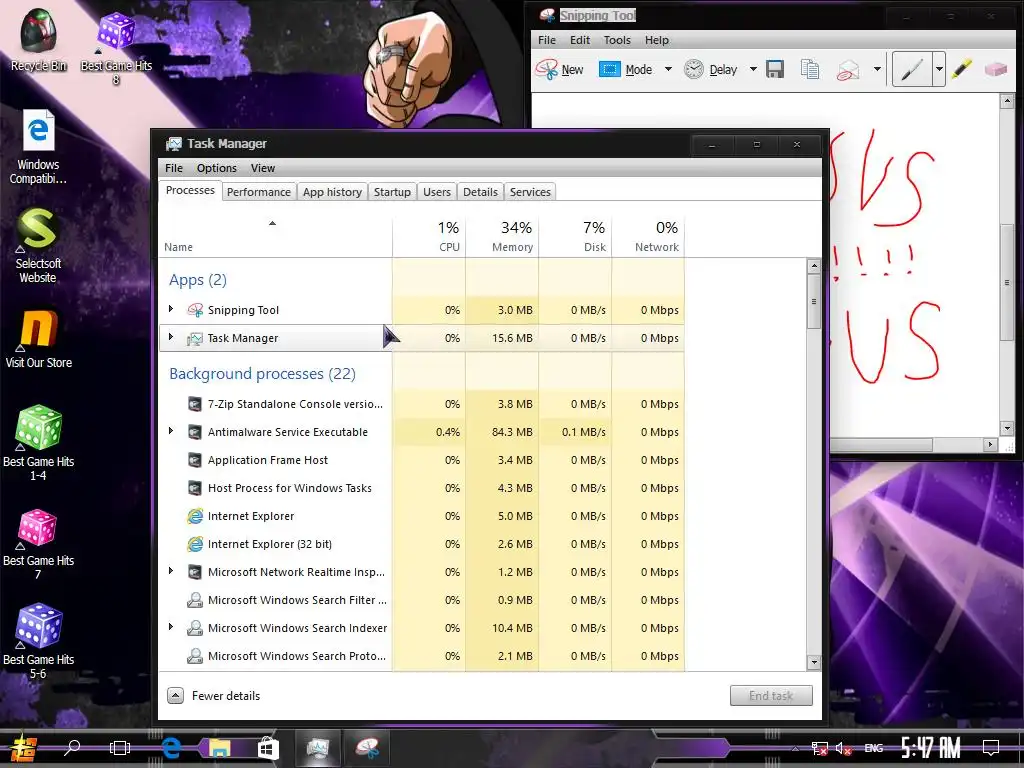Open the Task Manager File menu
The image size is (1024, 768).
pyautogui.click(x=174, y=168)
